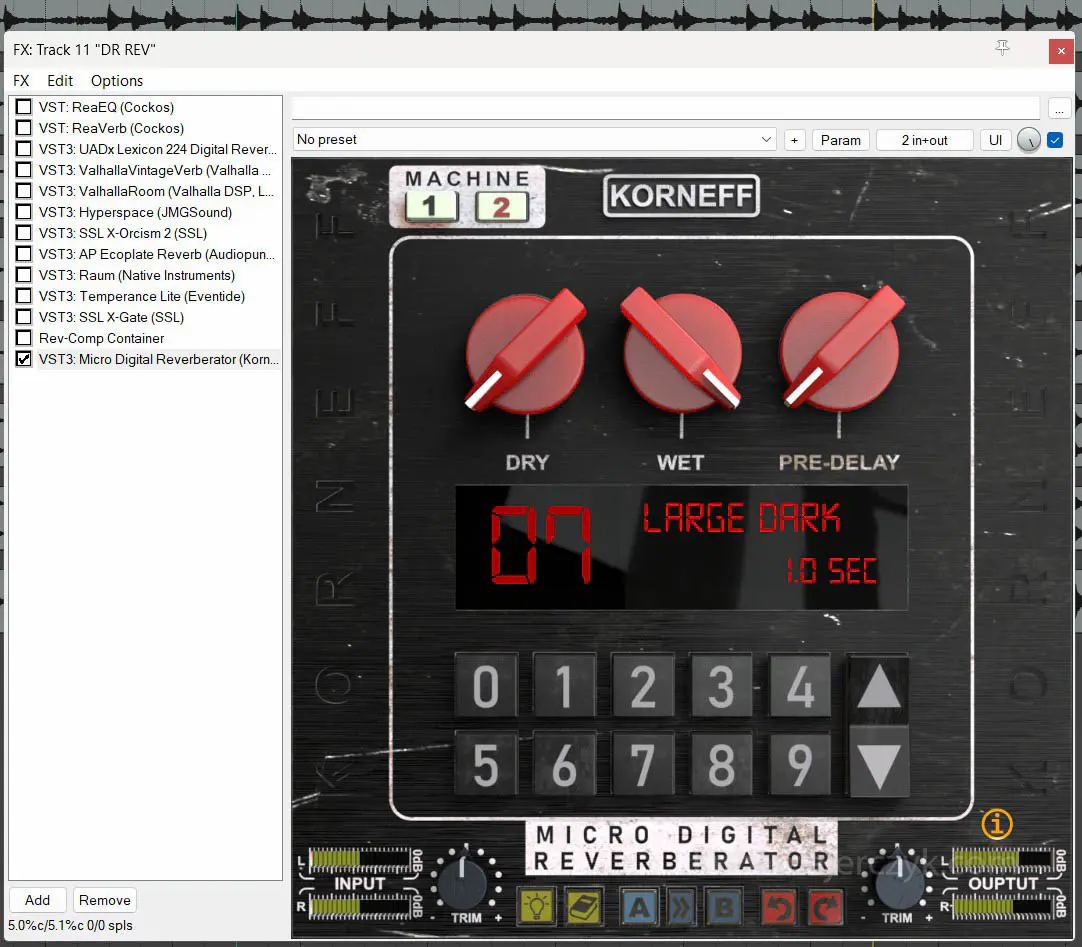Open the 2 in+out routing selector
Screen dimensions: 1082x947
click(924, 140)
